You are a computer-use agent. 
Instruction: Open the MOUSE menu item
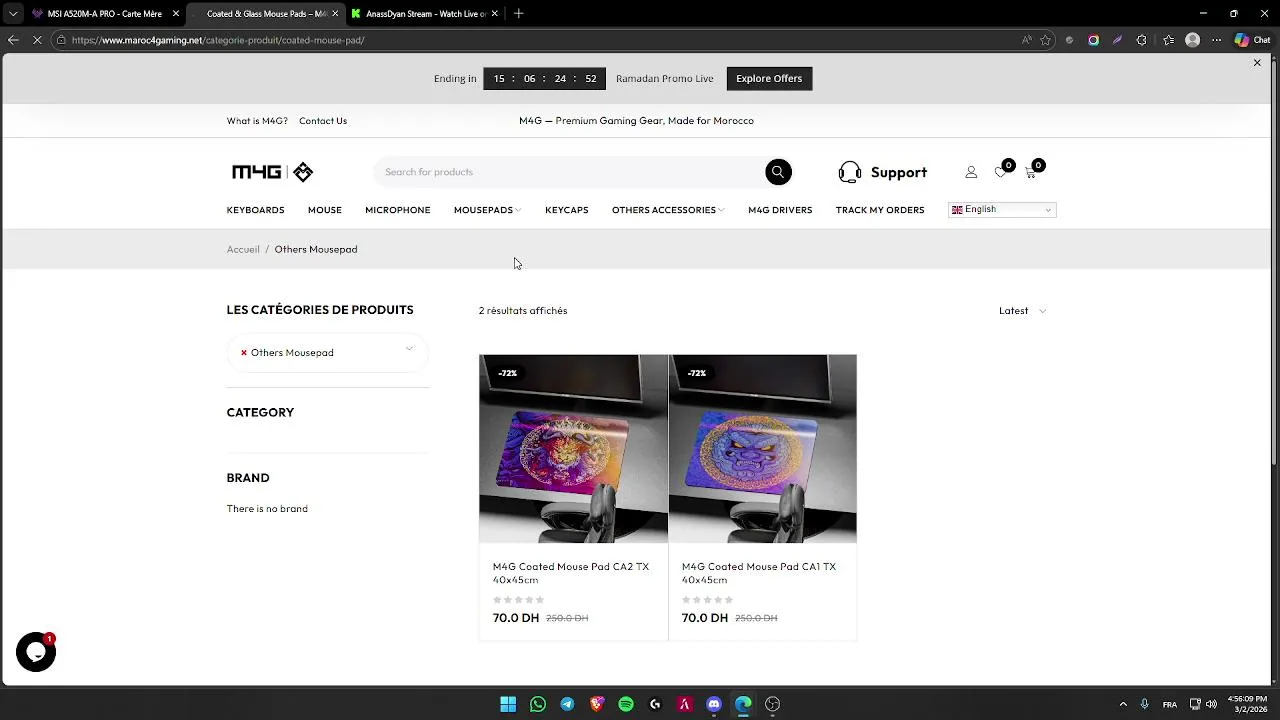pyautogui.click(x=325, y=210)
